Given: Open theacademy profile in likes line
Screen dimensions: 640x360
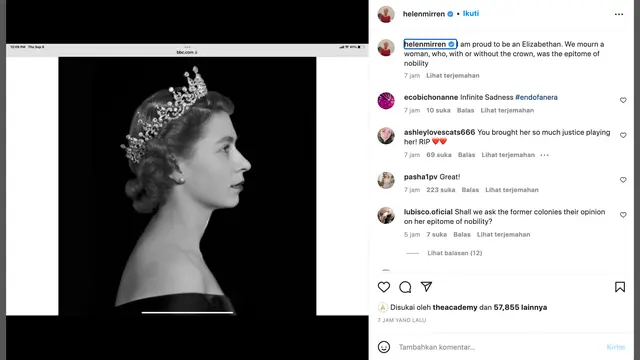Looking at the screenshot, I should click(455, 307).
